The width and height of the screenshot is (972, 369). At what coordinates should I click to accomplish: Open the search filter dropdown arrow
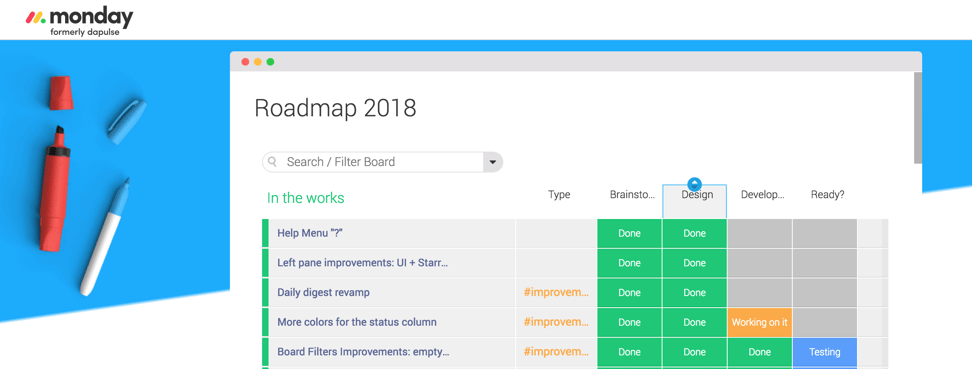pyautogui.click(x=493, y=162)
